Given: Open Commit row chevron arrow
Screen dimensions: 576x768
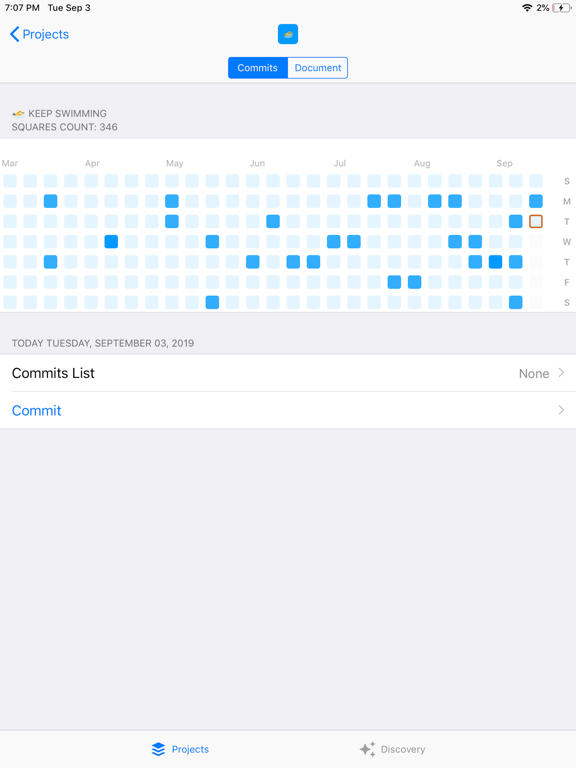Looking at the screenshot, I should (561, 410).
